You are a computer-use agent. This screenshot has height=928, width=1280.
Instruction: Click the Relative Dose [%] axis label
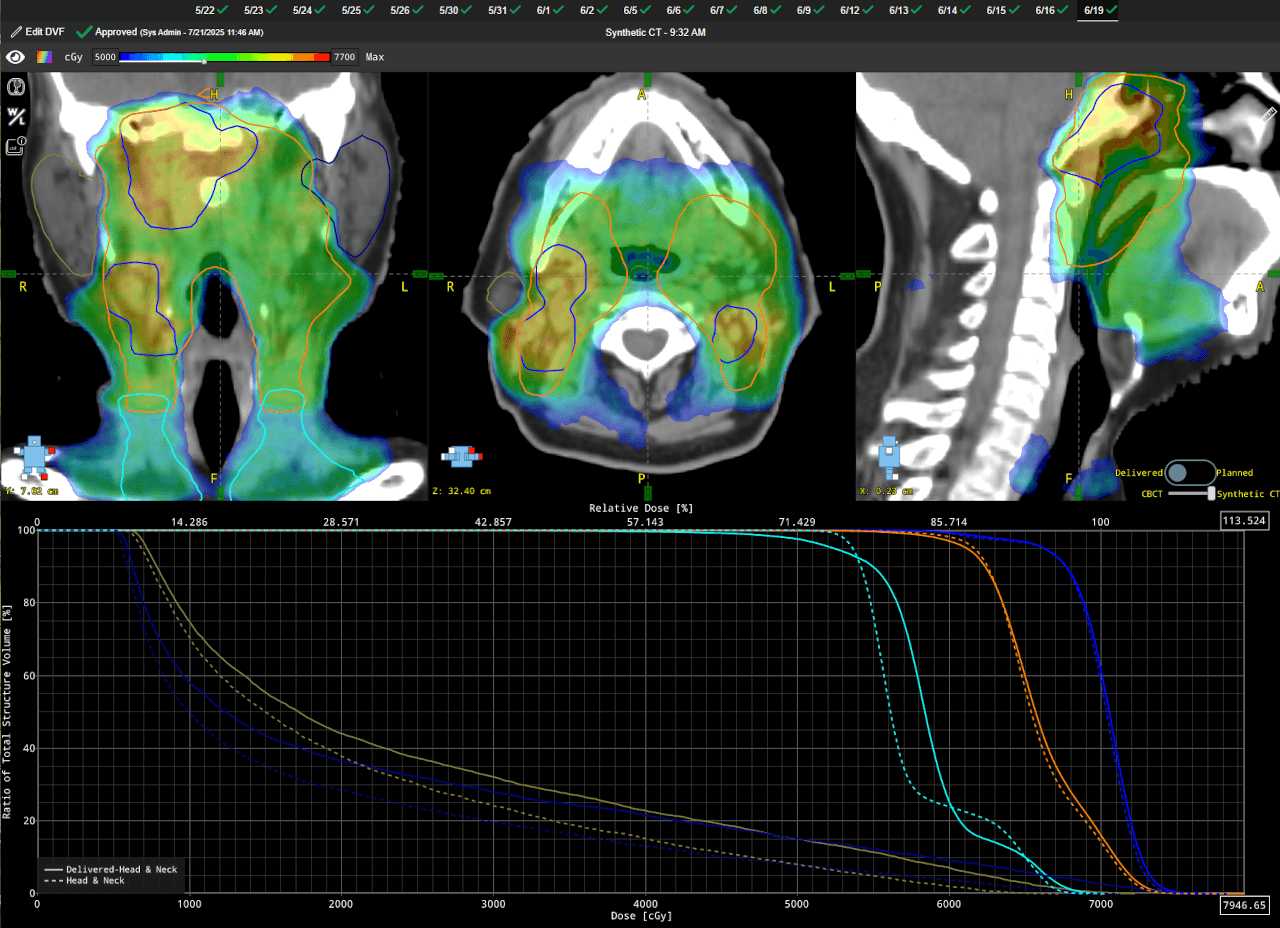click(x=641, y=508)
